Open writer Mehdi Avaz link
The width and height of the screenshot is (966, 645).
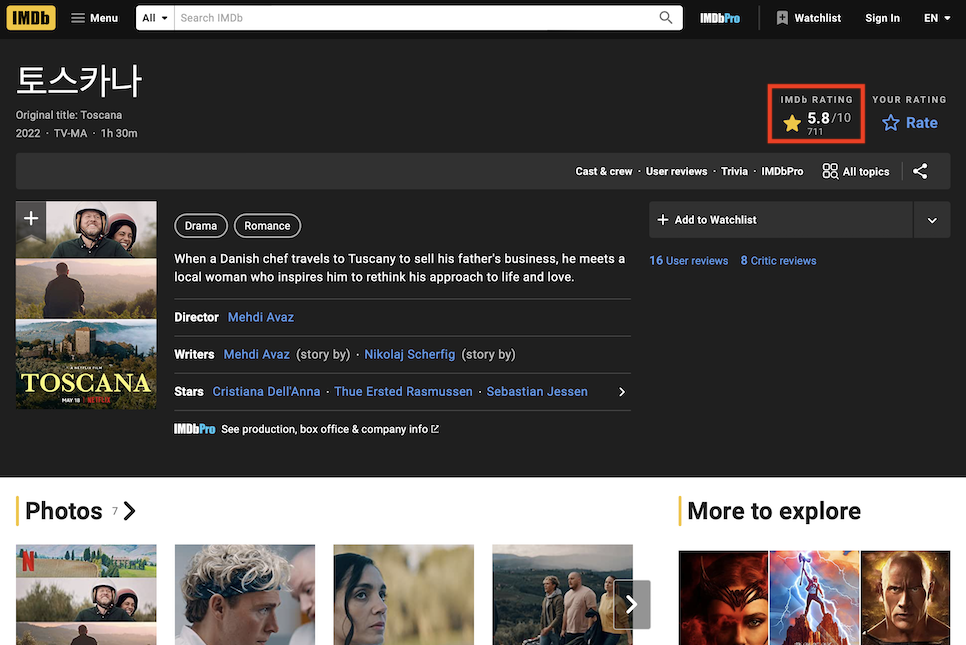point(256,354)
